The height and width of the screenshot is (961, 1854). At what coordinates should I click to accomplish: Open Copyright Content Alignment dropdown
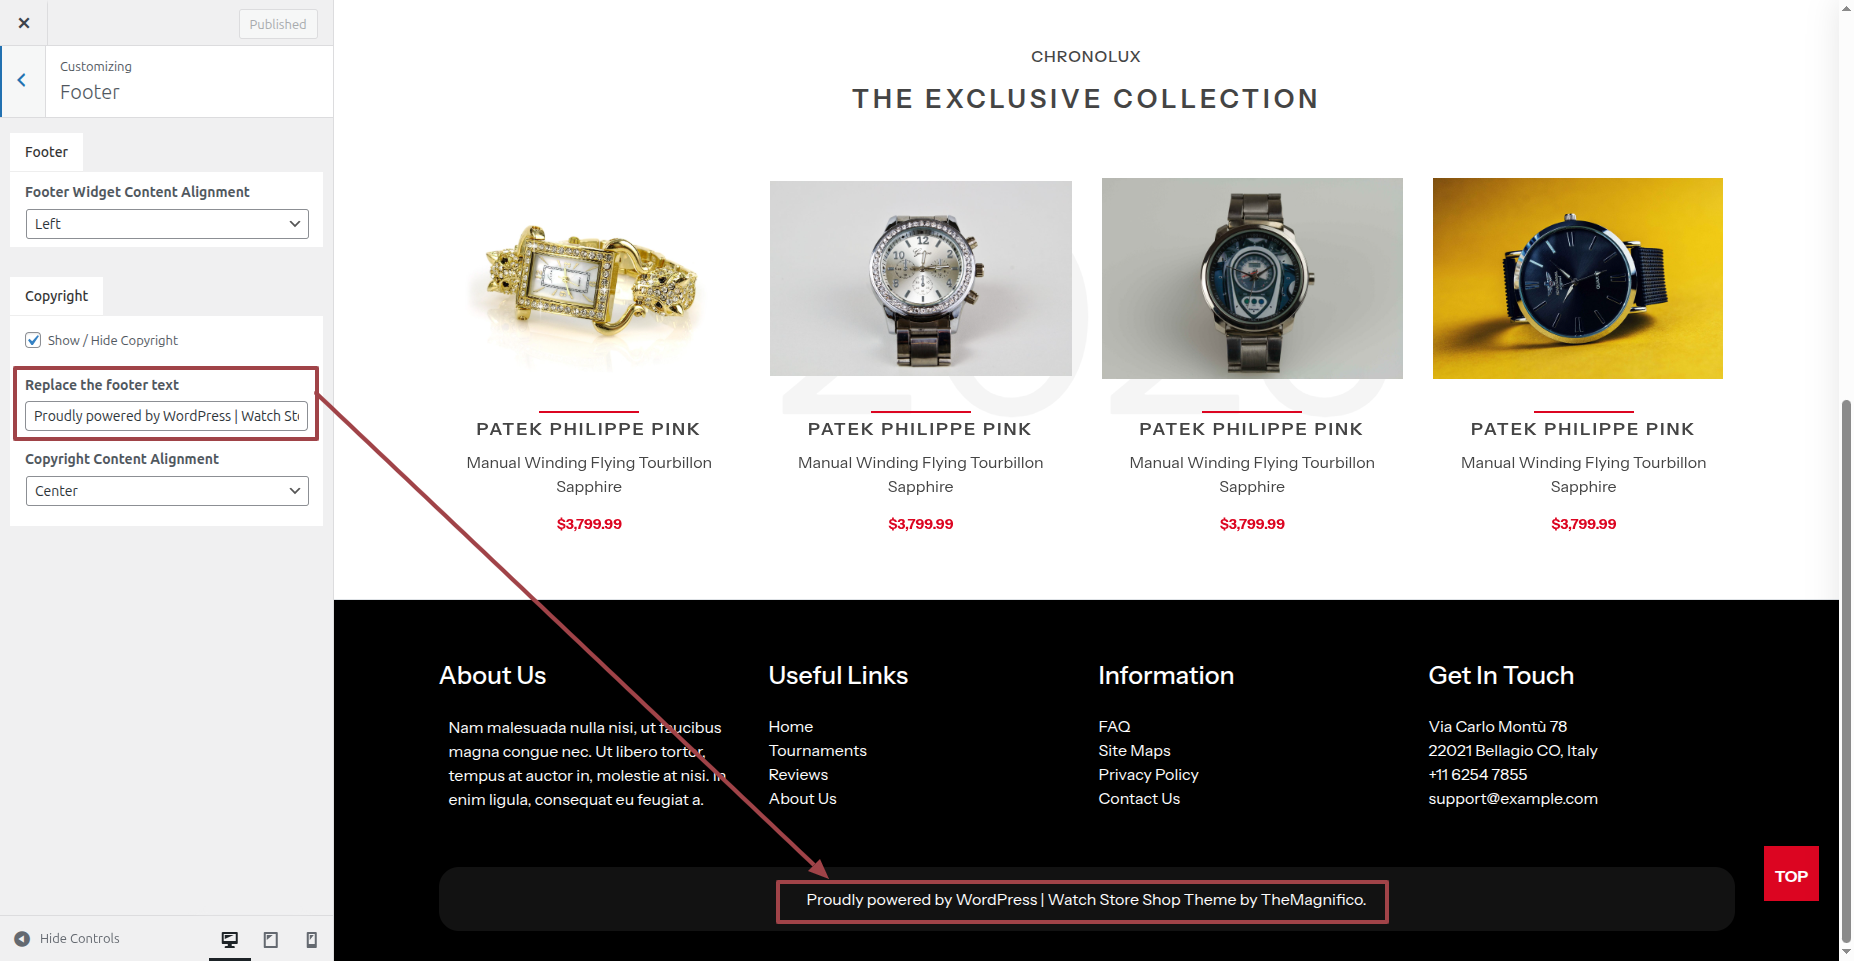coord(167,491)
